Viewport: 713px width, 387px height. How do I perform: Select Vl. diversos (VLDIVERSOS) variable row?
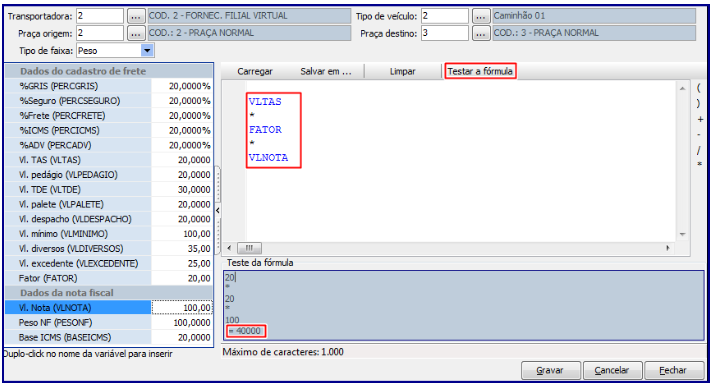108,248
